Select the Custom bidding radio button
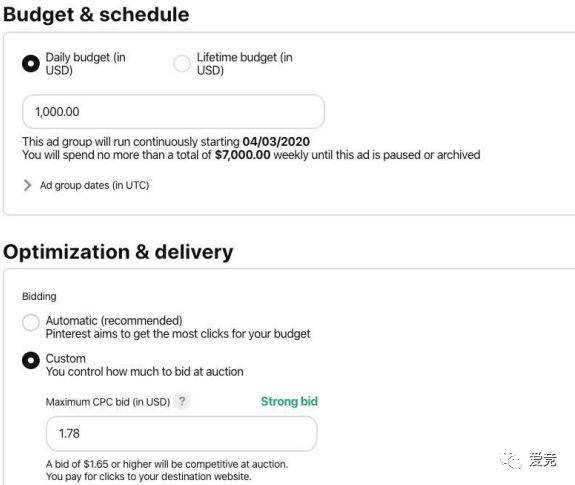 [31, 360]
